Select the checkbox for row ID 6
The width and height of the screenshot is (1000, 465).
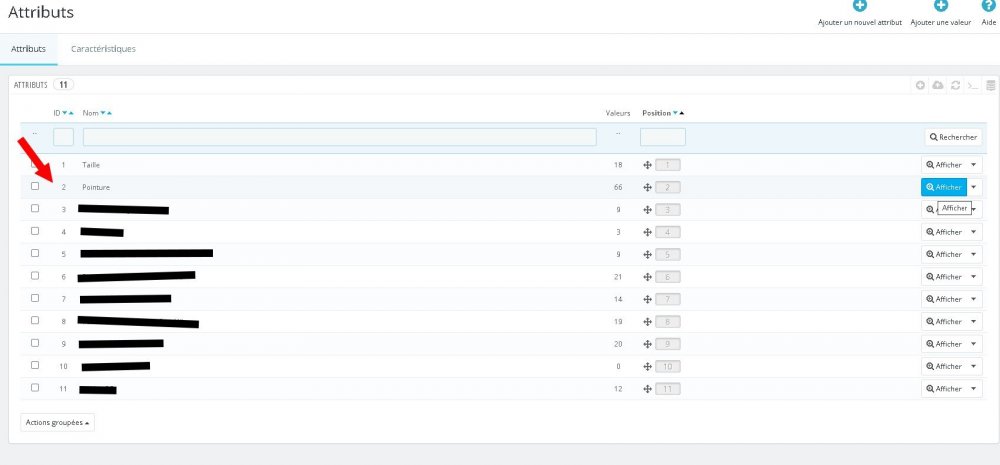tap(35, 276)
